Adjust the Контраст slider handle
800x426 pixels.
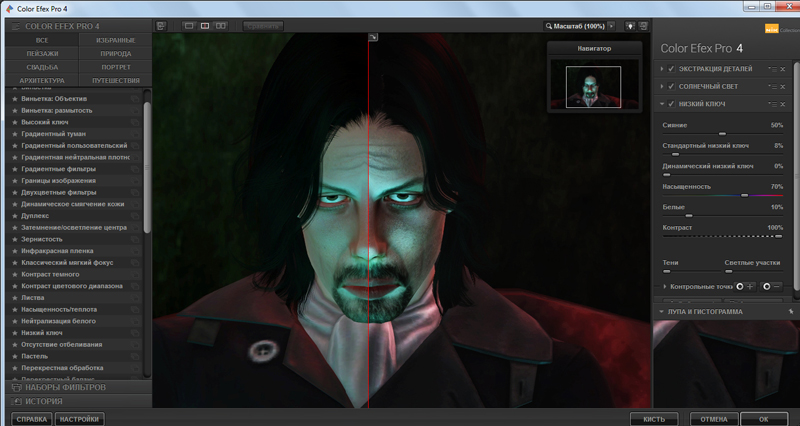(x=779, y=236)
